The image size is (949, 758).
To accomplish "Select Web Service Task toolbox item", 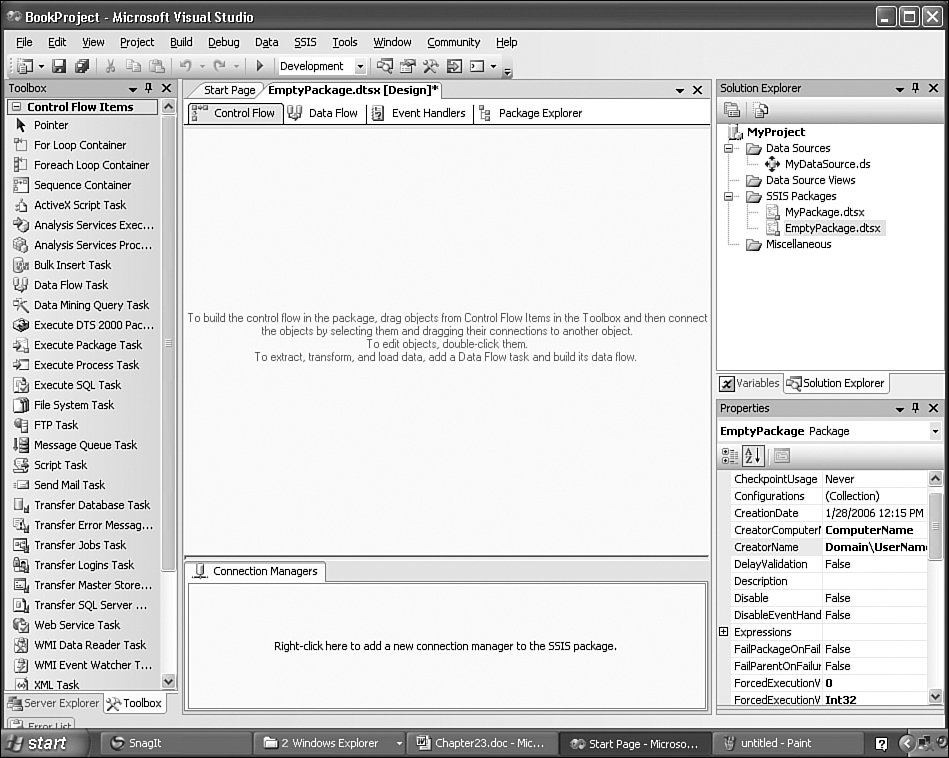I will click(85, 625).
